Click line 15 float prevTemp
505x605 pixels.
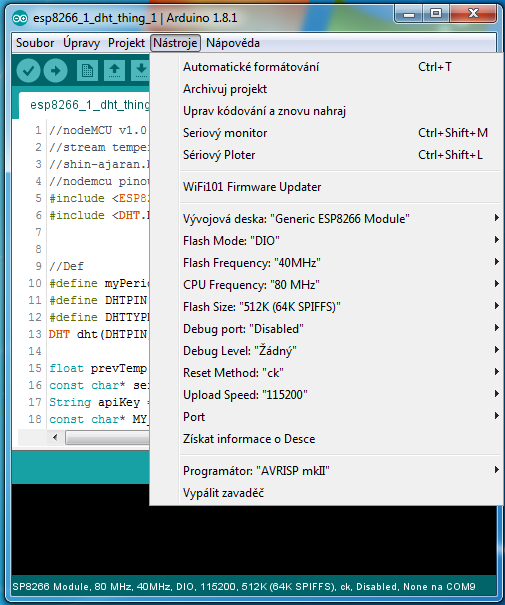(98, 368)
